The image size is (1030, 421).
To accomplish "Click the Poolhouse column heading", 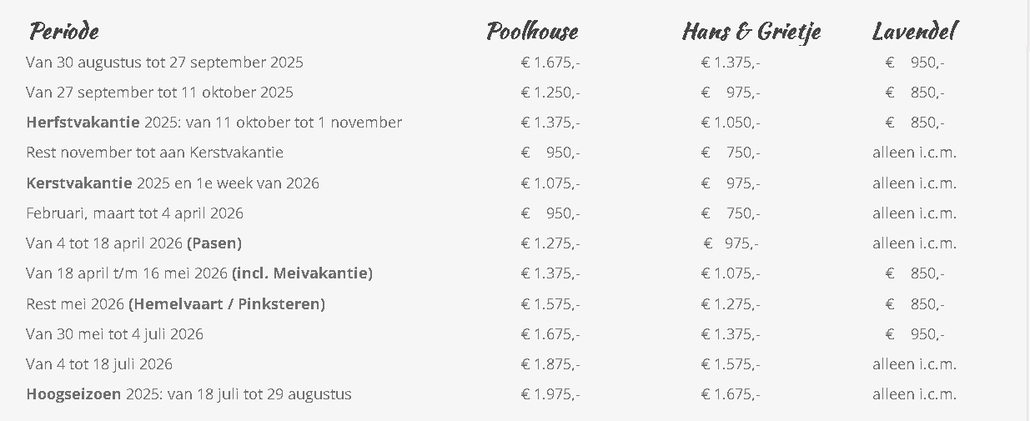I will click(x=533, y=31).
